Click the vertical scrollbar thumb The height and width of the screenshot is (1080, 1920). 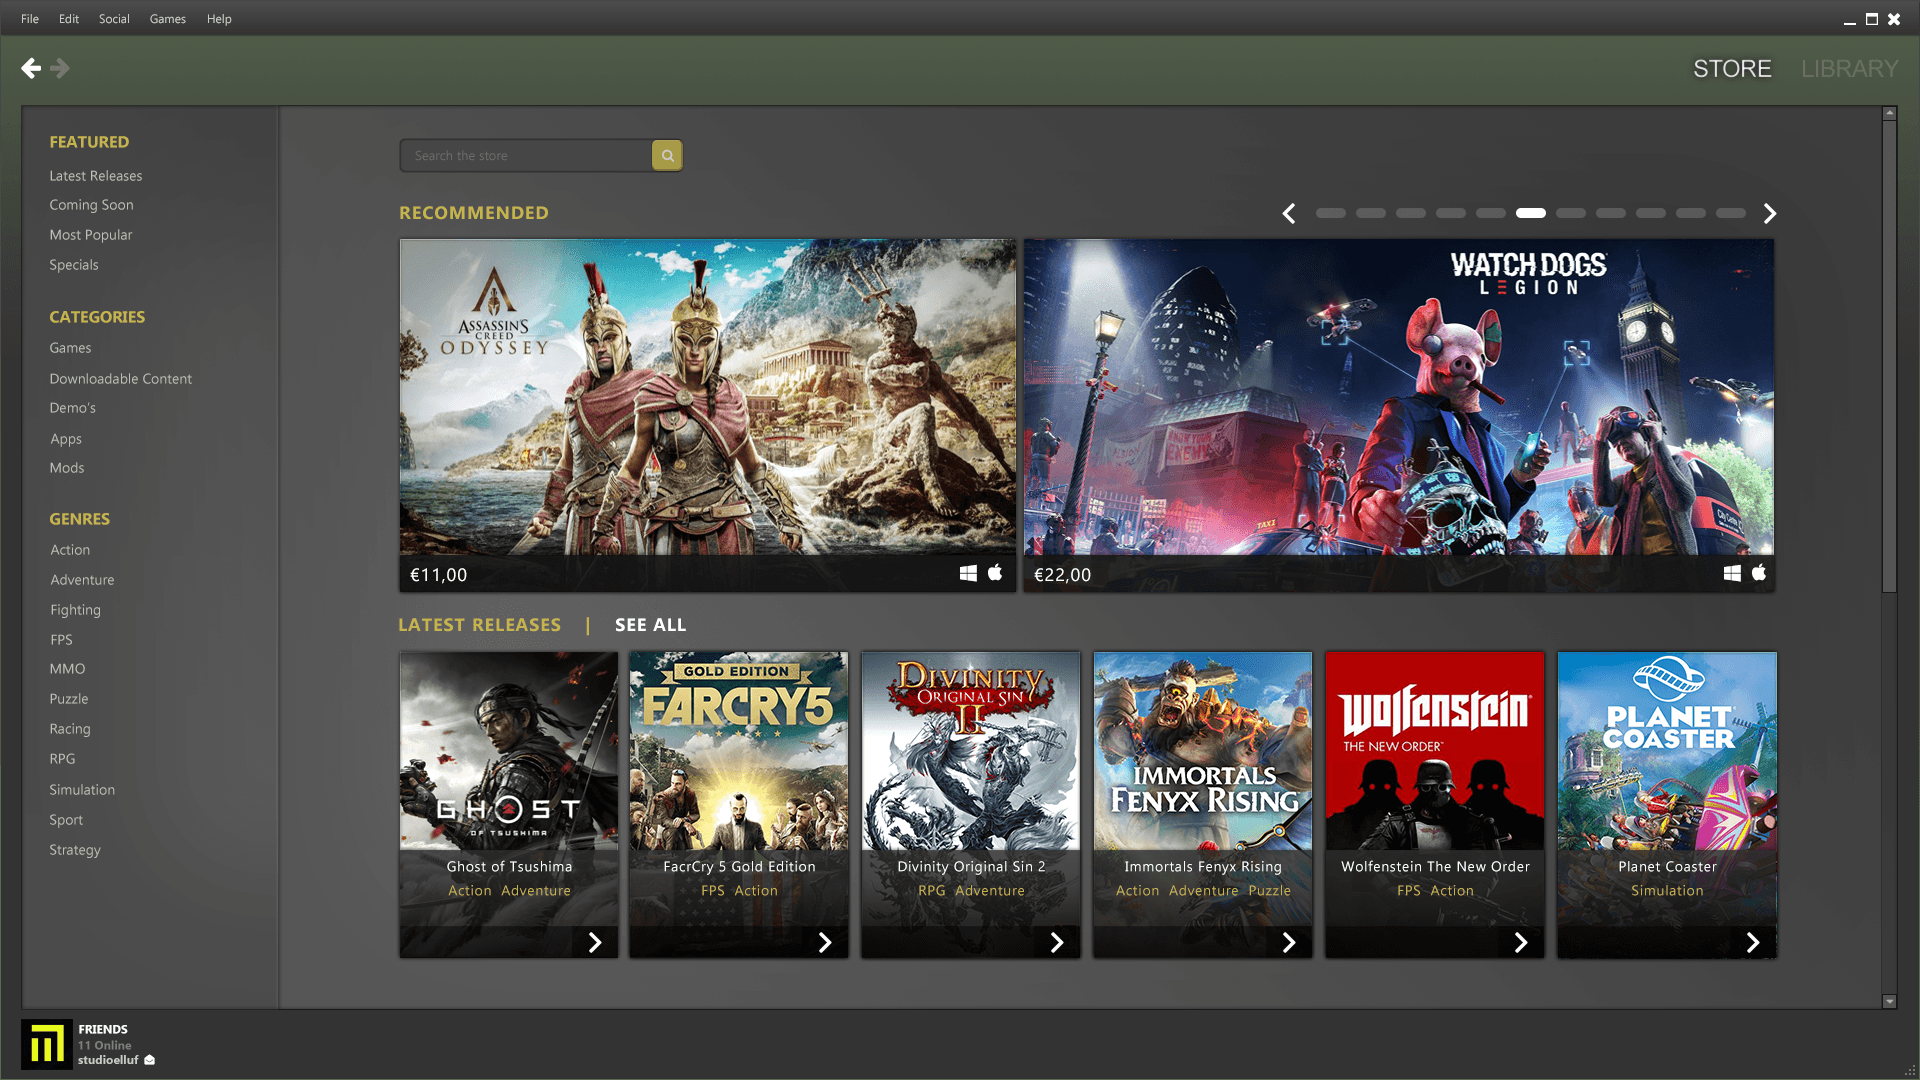pyautogui.click(x=1889, y=355)
